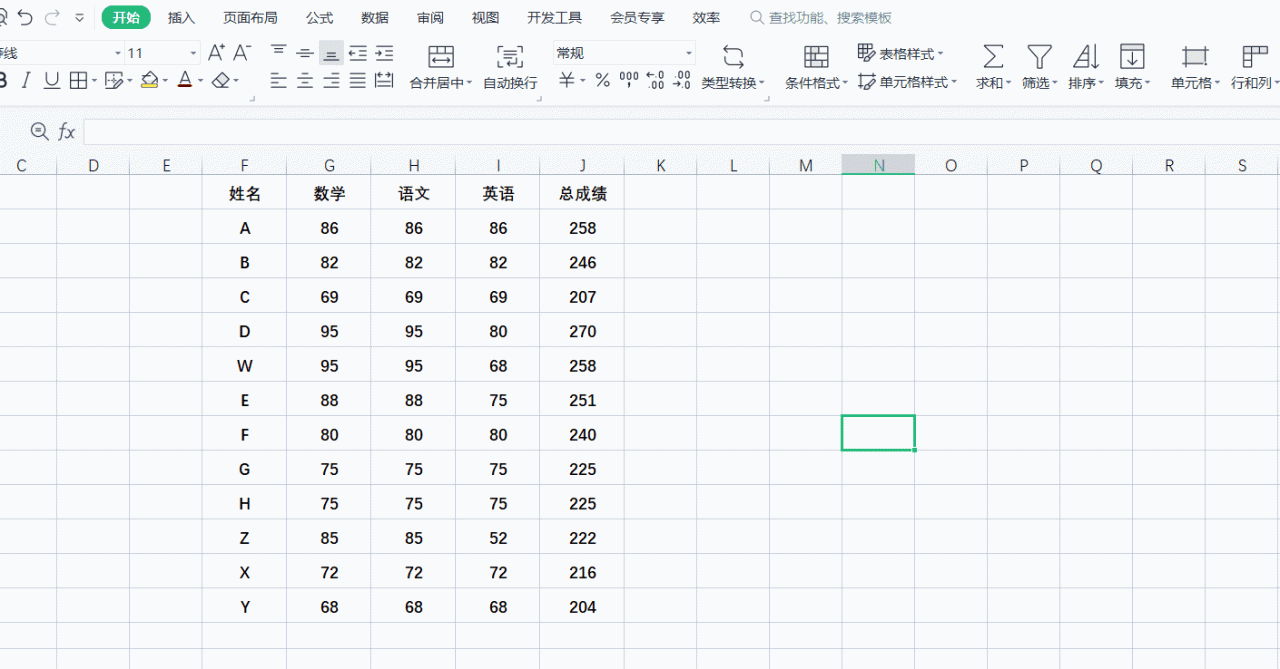Align text right horizontally
This screenshot has height=669, width=1280.
(331, 81)
